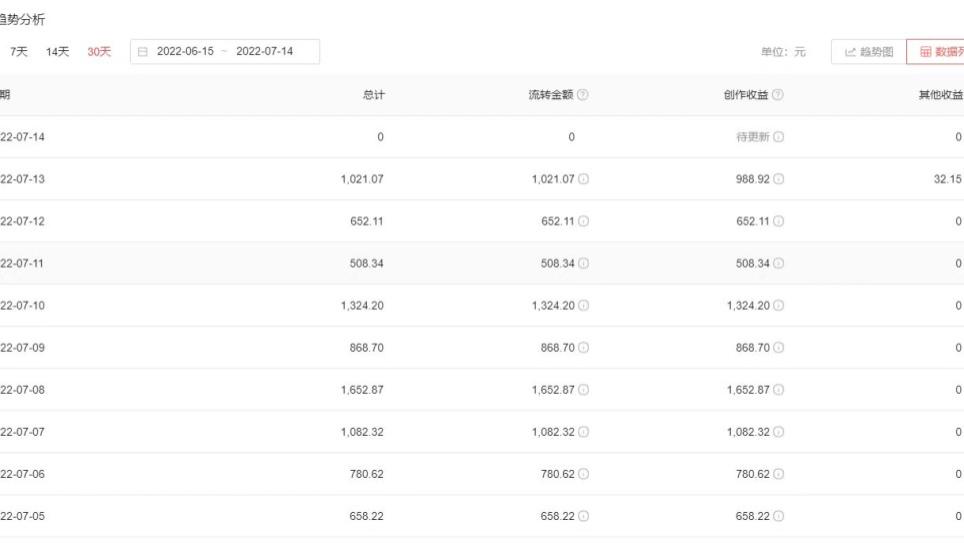Click info icon beside 508.34 流转金额
Image resolution: width=964 pixels, height=543 pixels.
click(x=583, y=264)
